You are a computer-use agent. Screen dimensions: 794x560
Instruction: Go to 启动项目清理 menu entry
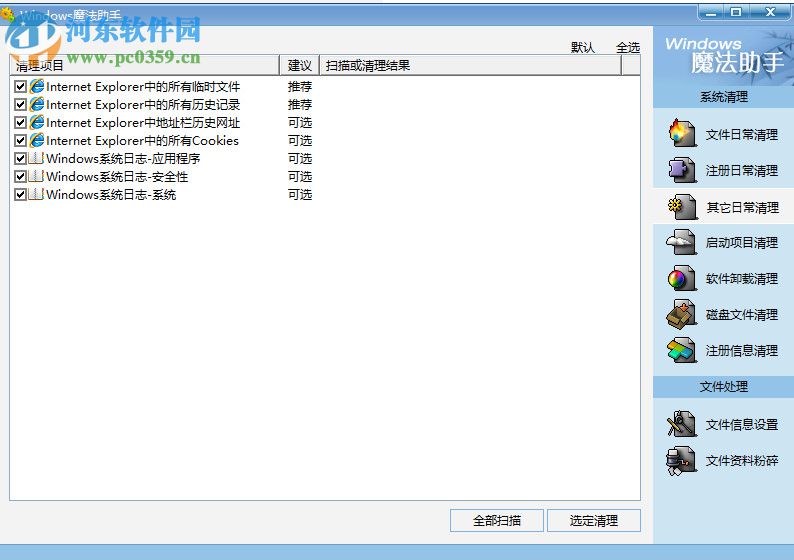click(x=742, y=243)
